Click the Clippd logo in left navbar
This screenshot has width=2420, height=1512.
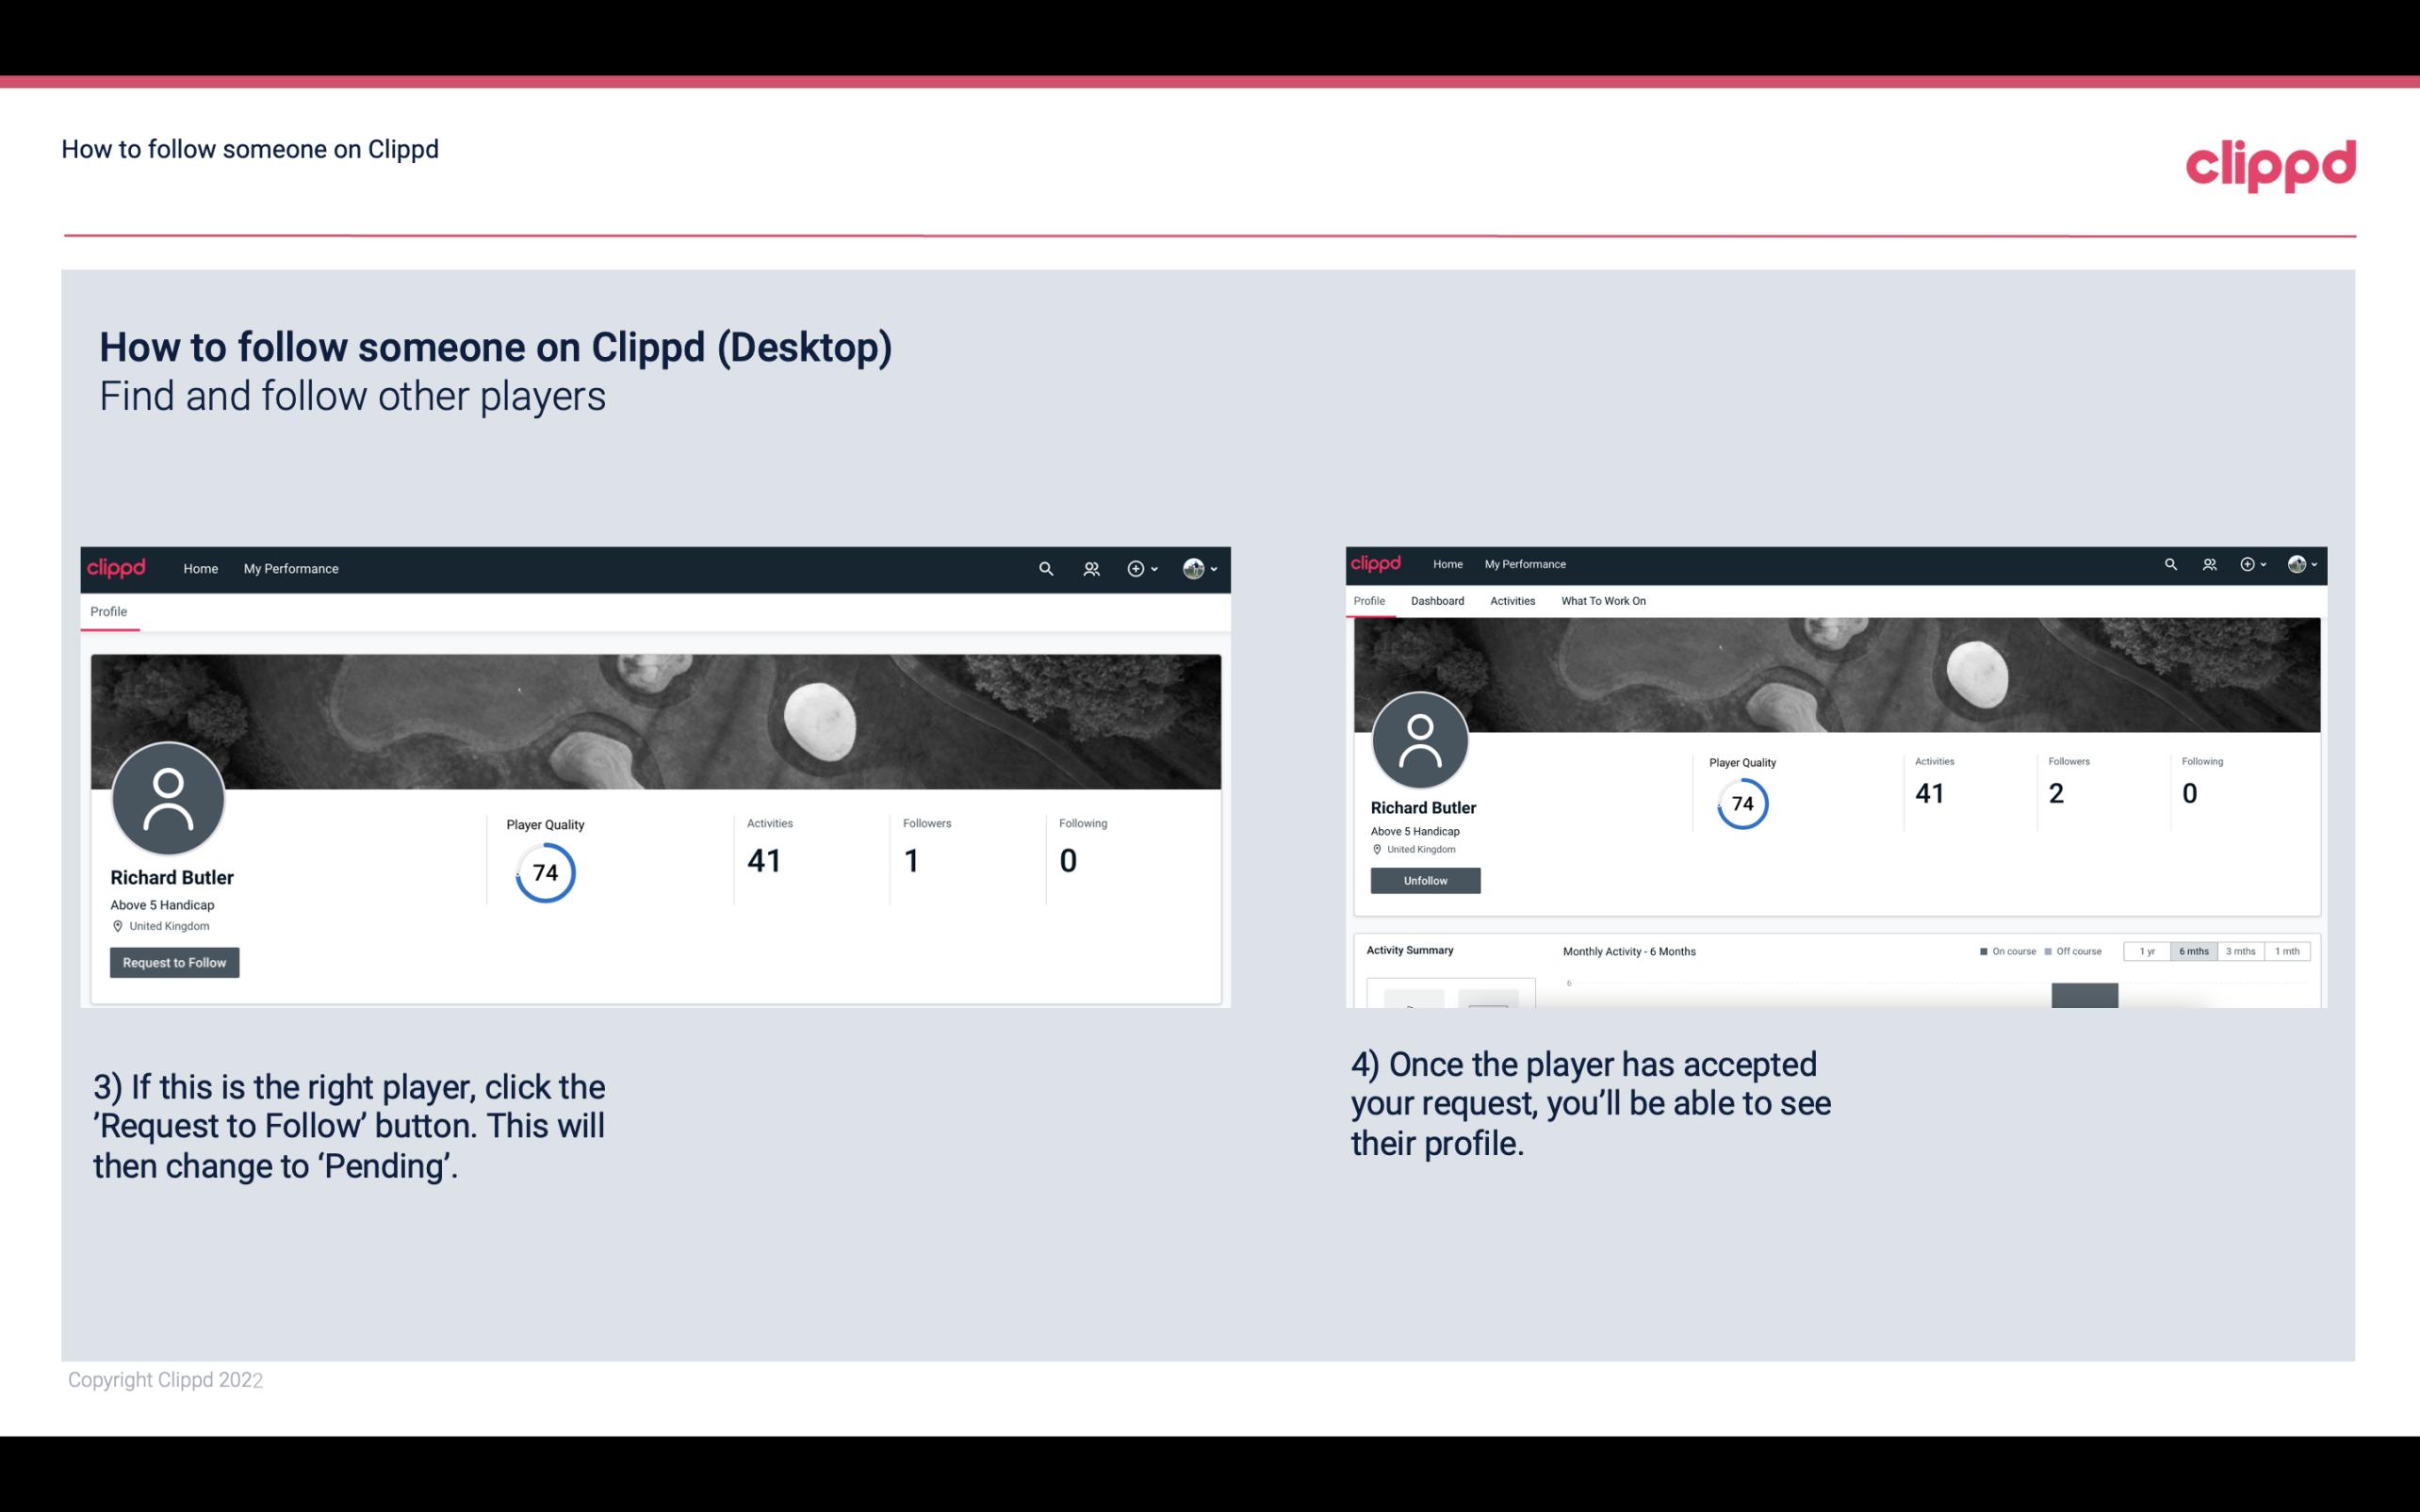pos(117,568)
